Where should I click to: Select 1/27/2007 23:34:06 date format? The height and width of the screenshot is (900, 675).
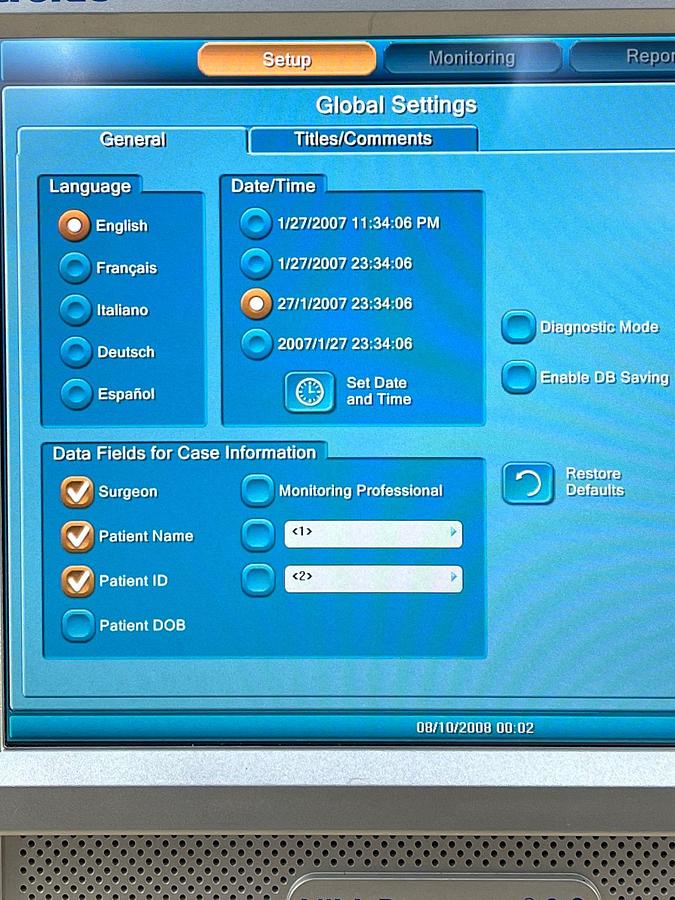256,263
